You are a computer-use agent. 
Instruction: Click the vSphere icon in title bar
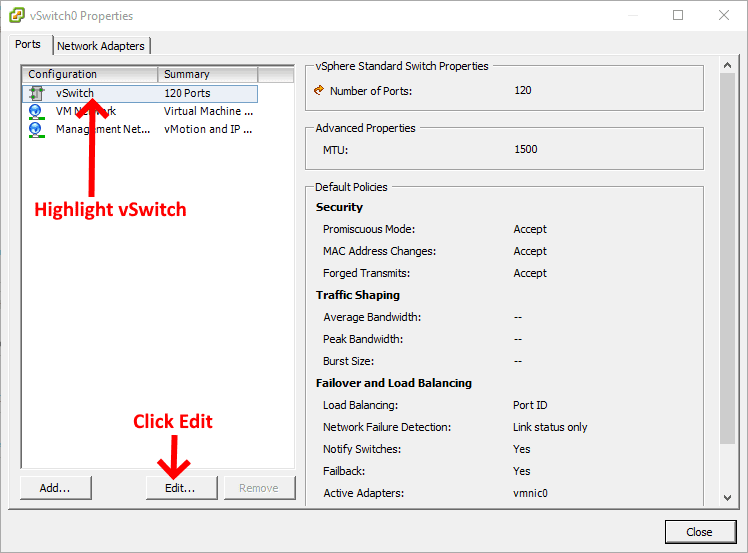17,15
